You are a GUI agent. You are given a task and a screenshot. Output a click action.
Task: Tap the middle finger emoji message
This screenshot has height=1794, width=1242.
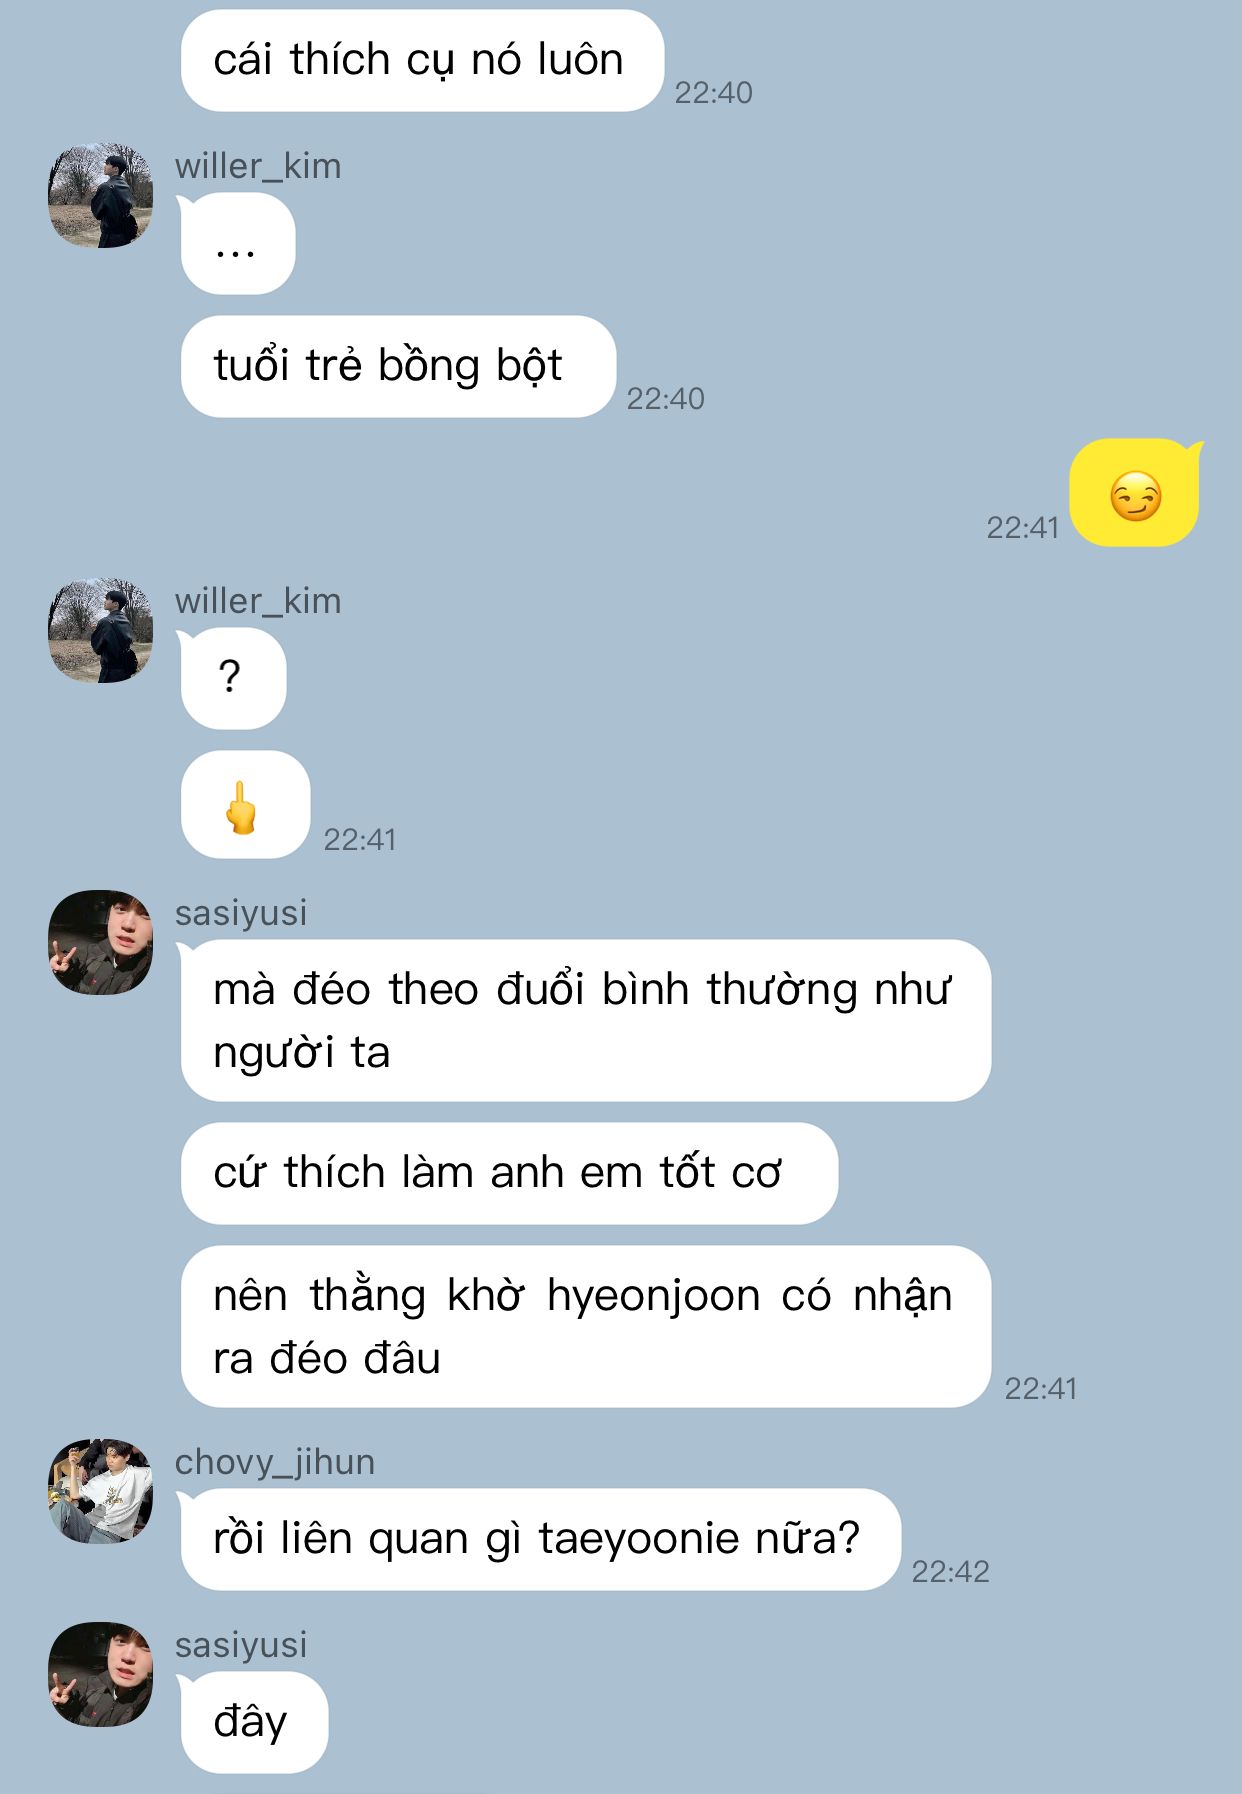pos(245,805)
